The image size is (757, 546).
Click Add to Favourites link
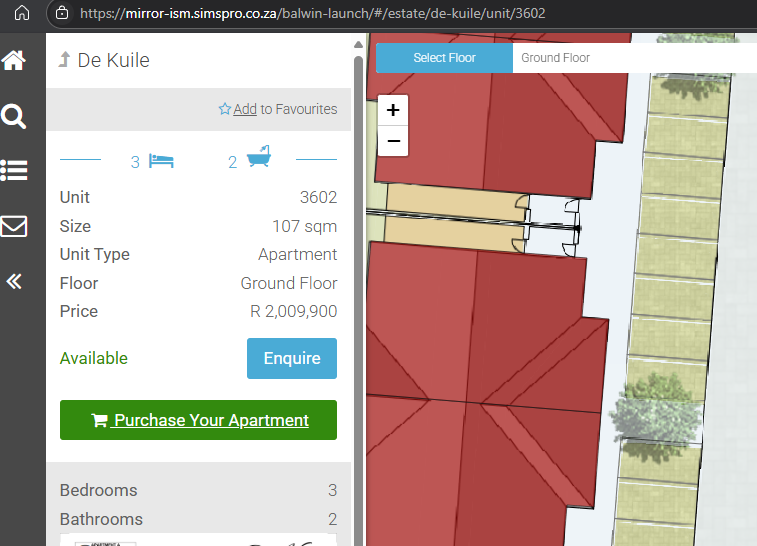(x=245, y=109)
